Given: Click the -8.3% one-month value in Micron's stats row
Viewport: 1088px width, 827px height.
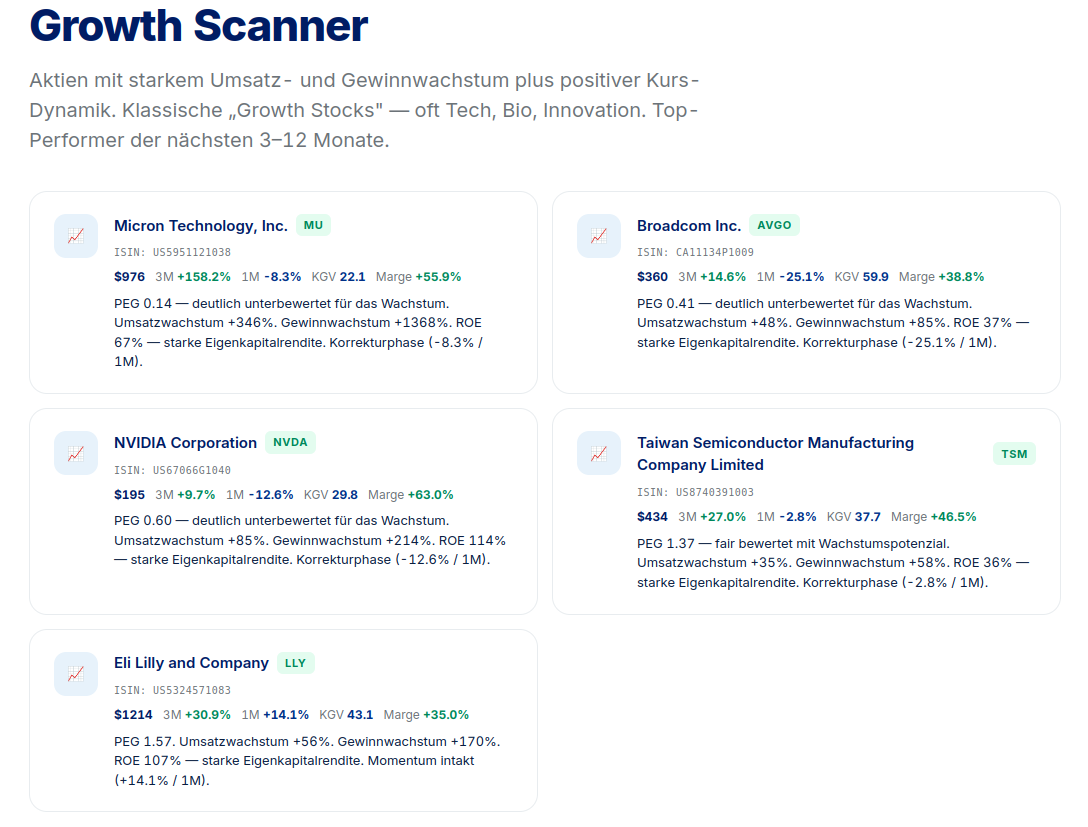Looking at the screenshot, I should pos(282,277).
